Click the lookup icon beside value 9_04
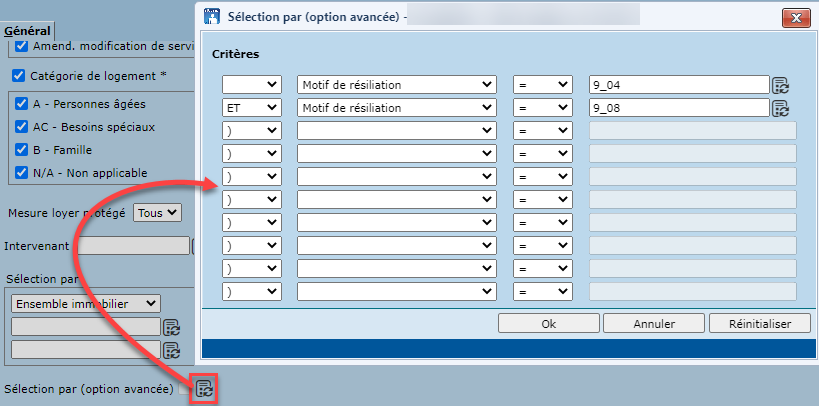The image size is (819, 406). [781, 85]
